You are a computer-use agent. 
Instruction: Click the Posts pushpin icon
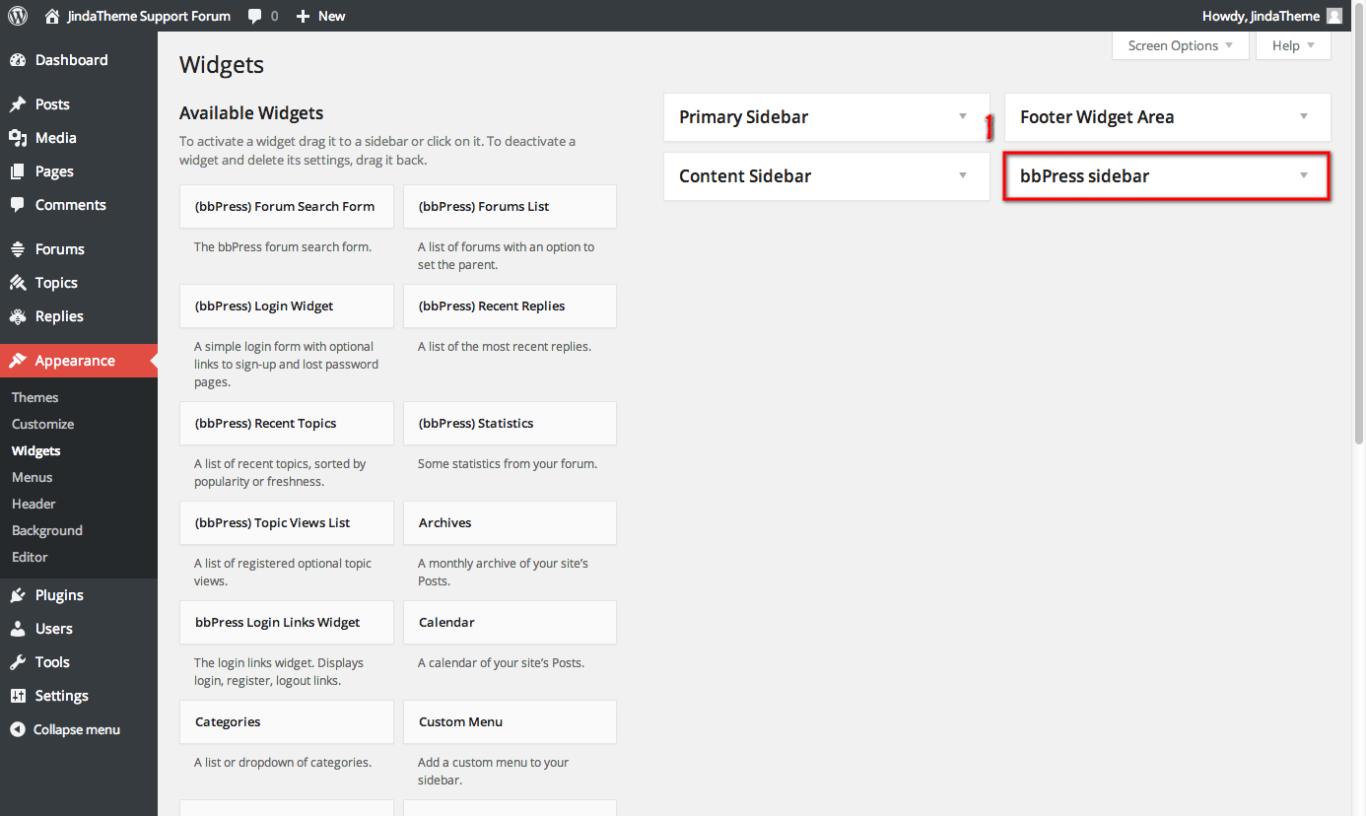(x=18, y=104)
